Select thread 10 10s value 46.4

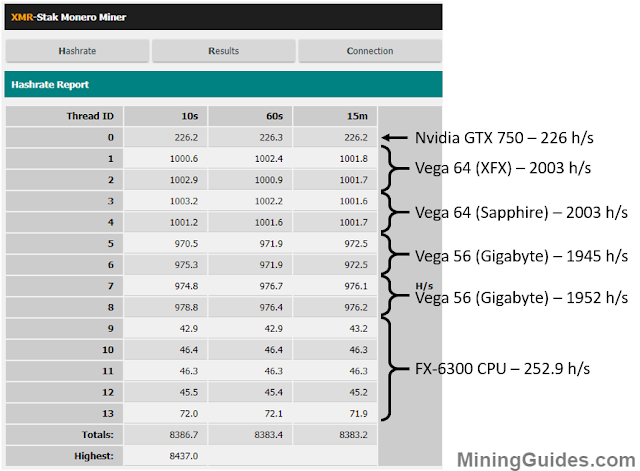(189, 350)
